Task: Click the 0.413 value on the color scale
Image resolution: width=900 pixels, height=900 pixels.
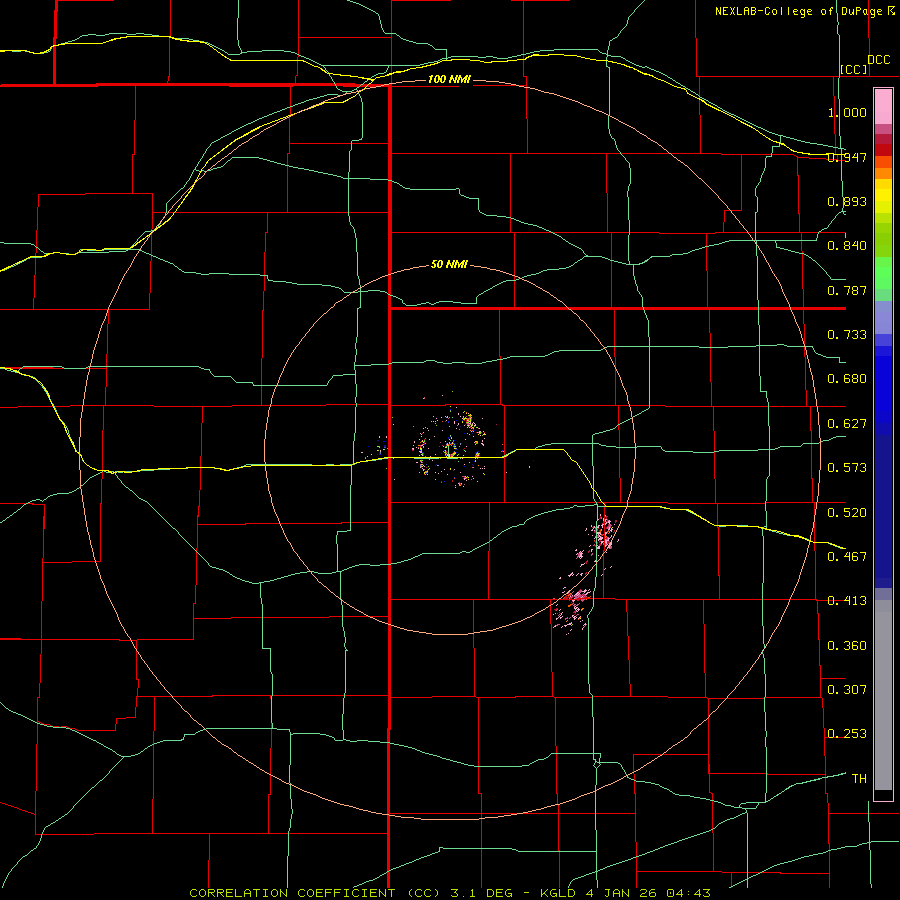Action: tap(847, 601)
